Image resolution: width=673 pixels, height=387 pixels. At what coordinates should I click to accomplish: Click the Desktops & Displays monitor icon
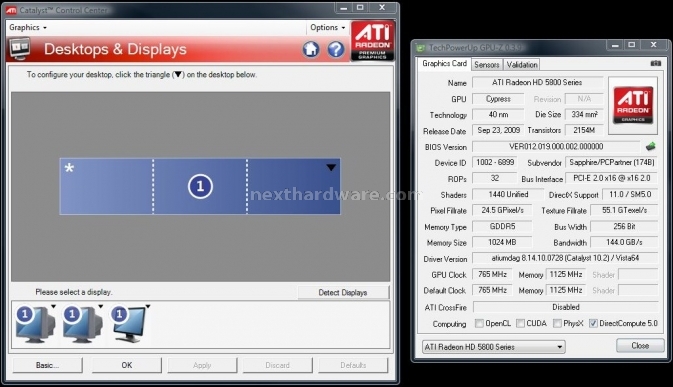tap(20, 48)
